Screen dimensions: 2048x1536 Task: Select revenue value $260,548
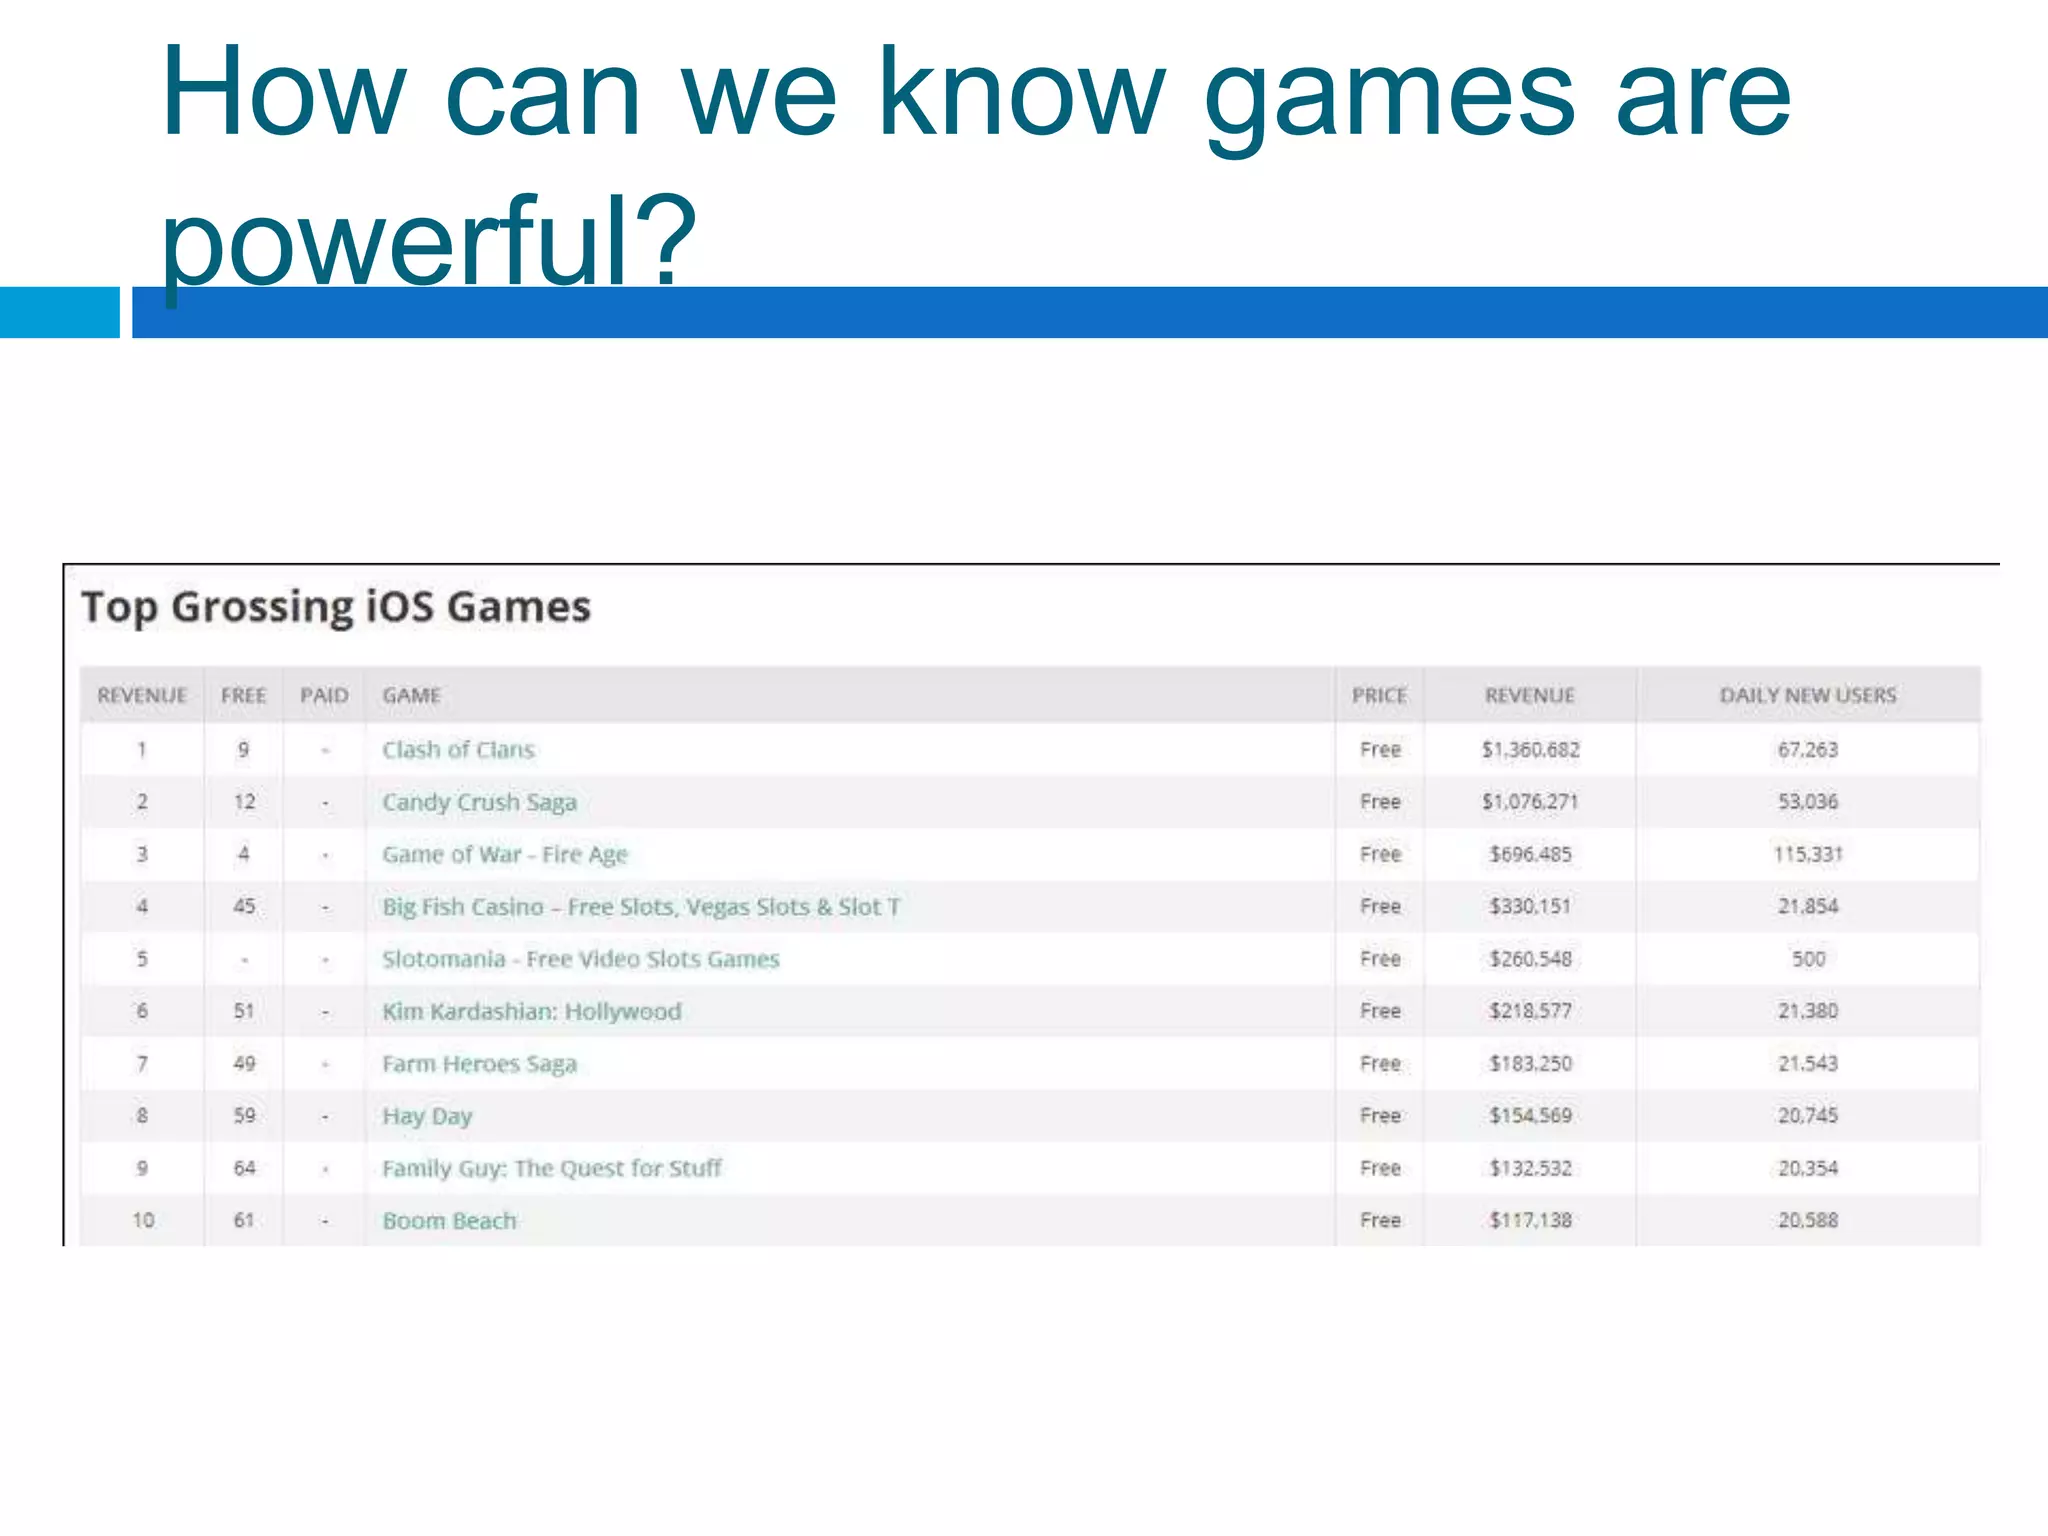tap(1531, 959)
